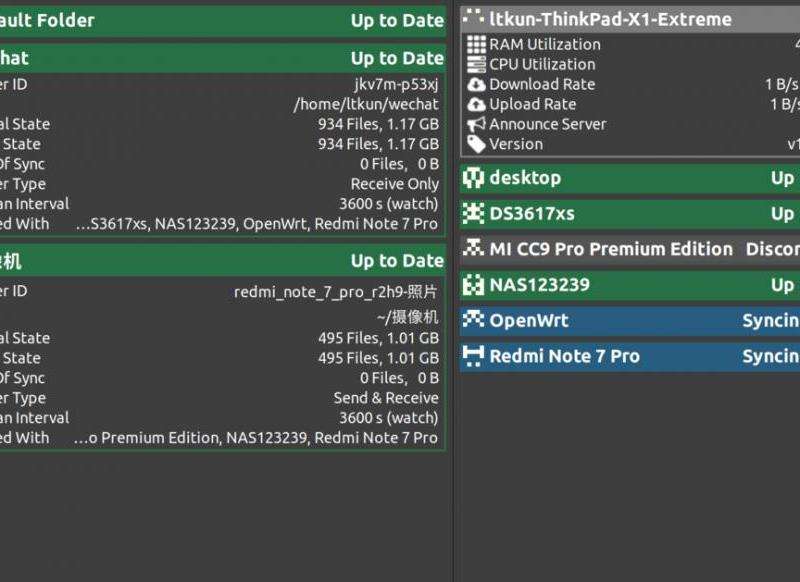Image resolution: width=800 pixels, height=582 pixels.
Task: Expand MI CC9 Pro Premium Edition device
Action: click(x=630, y=249)
